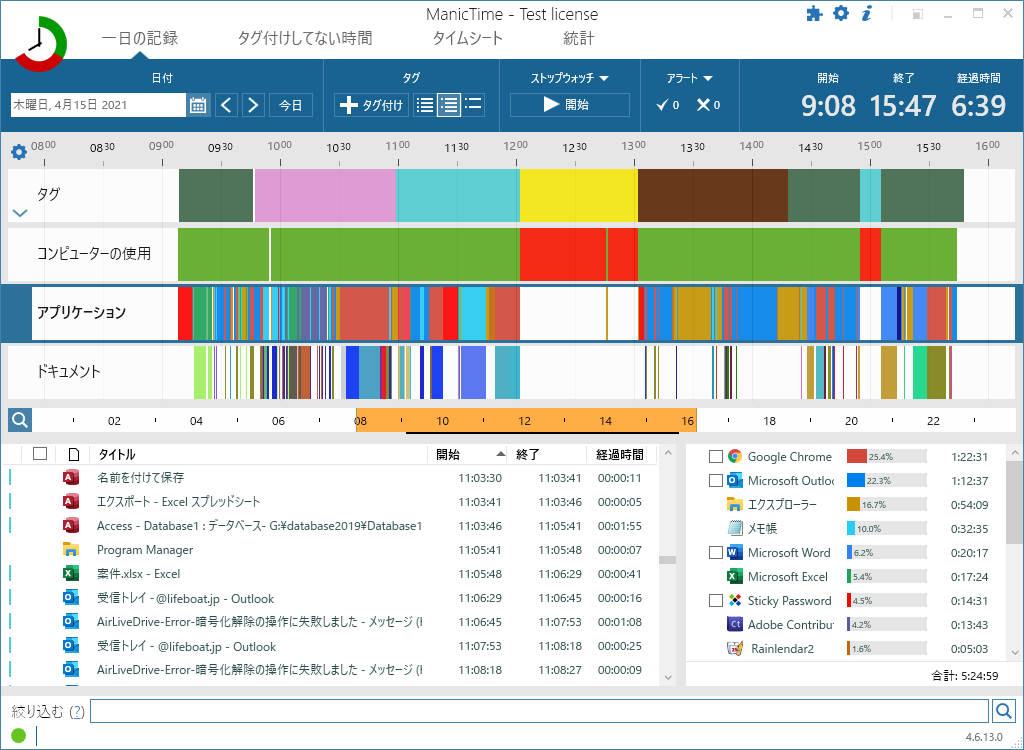The width and height of the screenshot is (1024, 750).
Task: Open timeline settings gear icon
Action: coord(18,152)
